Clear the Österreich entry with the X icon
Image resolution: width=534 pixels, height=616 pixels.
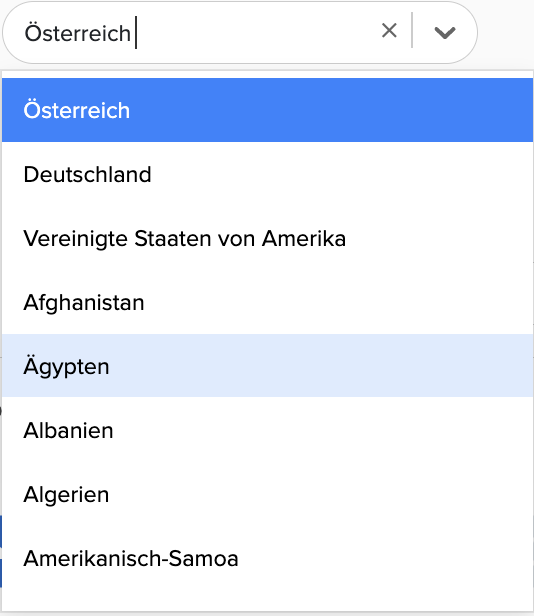coord(389,31)
